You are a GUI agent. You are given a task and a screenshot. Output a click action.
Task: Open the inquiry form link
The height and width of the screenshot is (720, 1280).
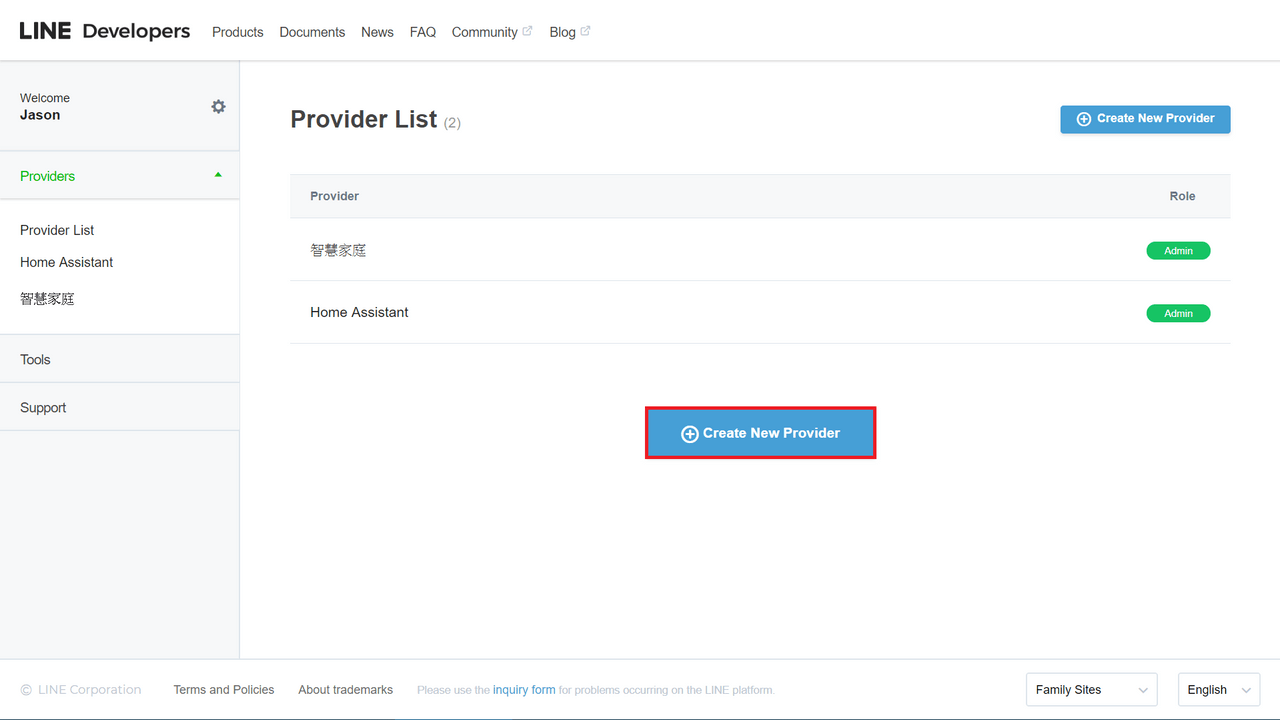(x=524, y=690)
